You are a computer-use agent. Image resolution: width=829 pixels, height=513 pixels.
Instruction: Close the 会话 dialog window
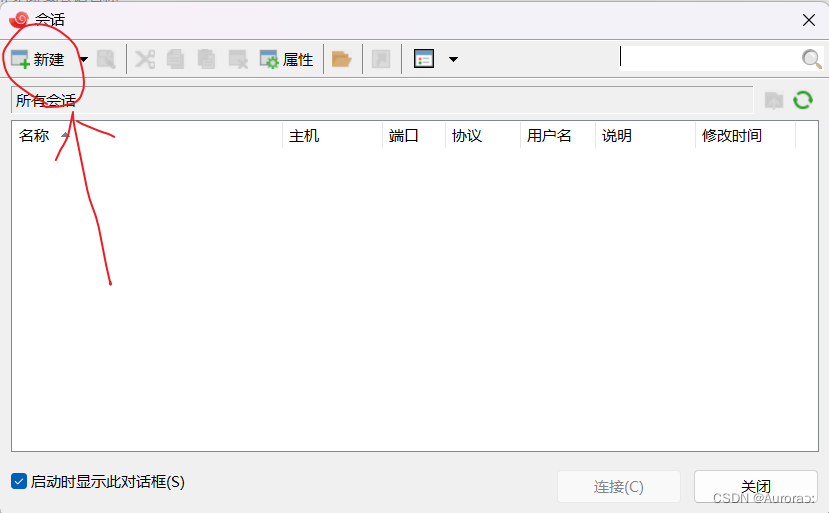(x=808, y=20)
